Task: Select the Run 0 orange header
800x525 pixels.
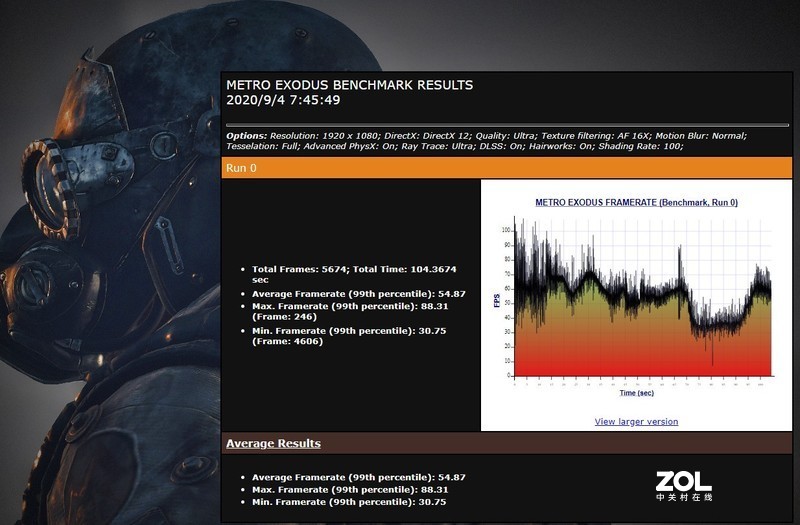Action: point(507,168)
